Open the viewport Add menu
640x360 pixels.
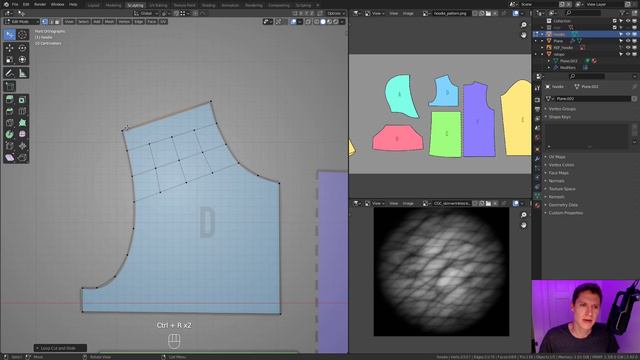(x=97, y=22)
